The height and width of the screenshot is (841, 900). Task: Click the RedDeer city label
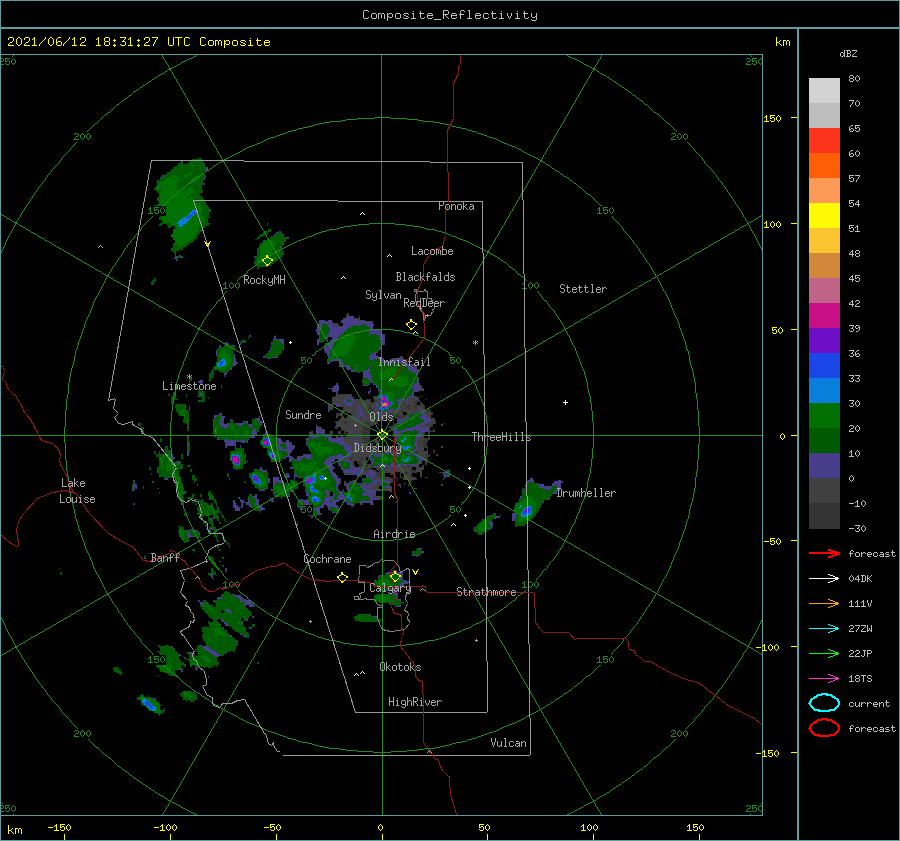pos(424,303)
